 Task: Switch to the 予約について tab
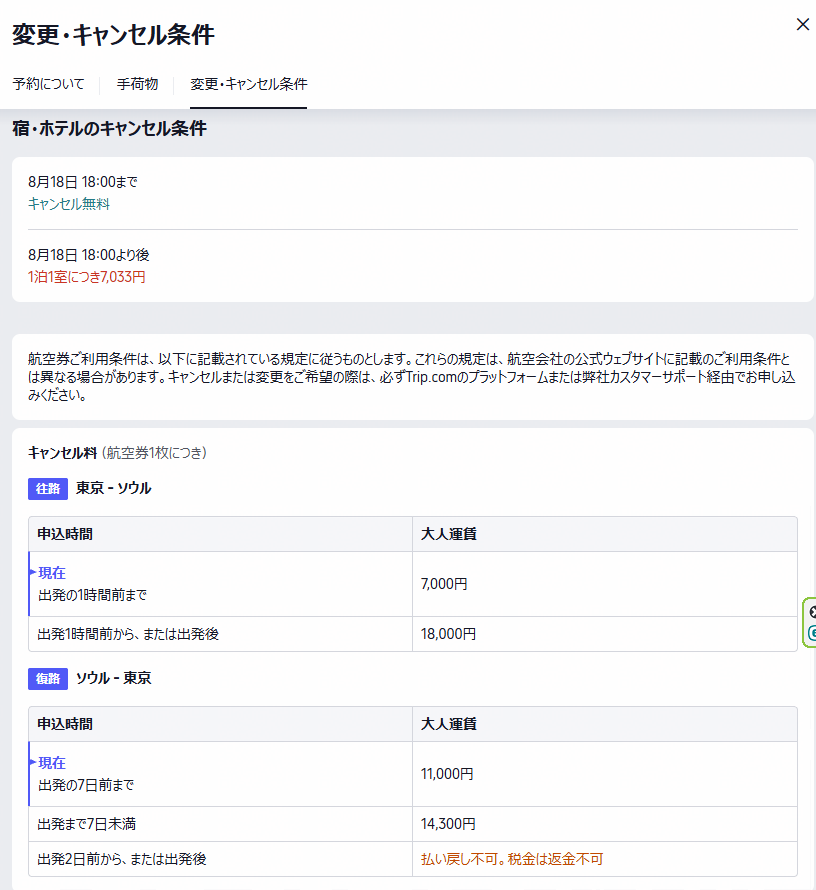click(x=48, y=84)
